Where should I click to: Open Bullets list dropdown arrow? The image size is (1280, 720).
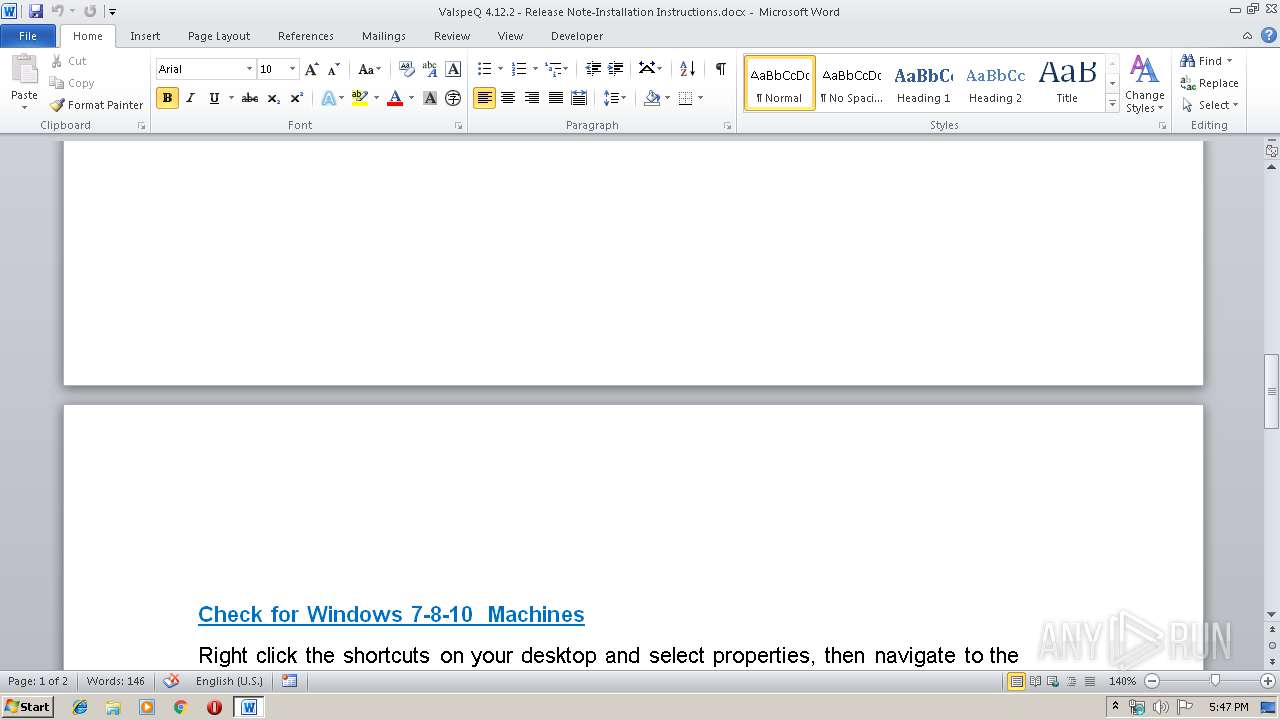coord(500,69)
